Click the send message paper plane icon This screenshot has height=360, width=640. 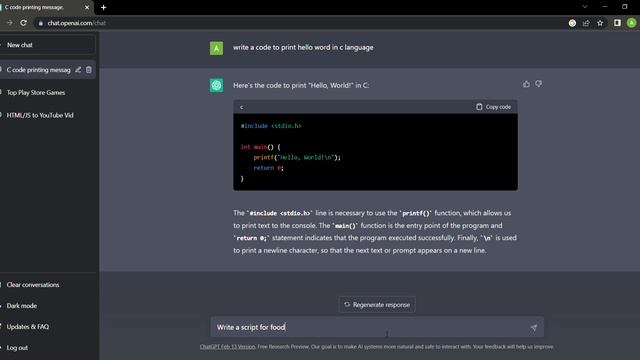[533, 327]
